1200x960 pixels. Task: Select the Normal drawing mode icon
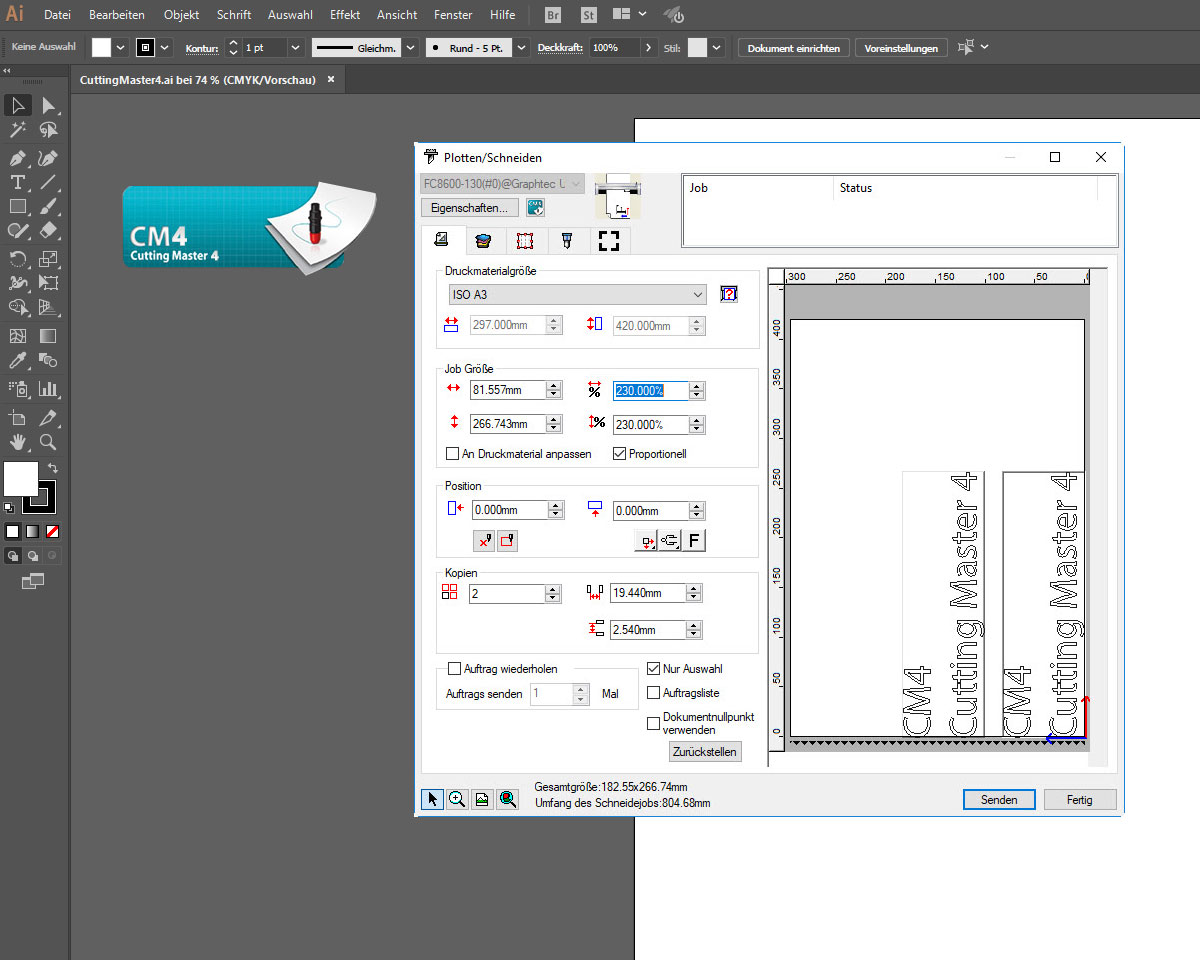tap(14, 555)
